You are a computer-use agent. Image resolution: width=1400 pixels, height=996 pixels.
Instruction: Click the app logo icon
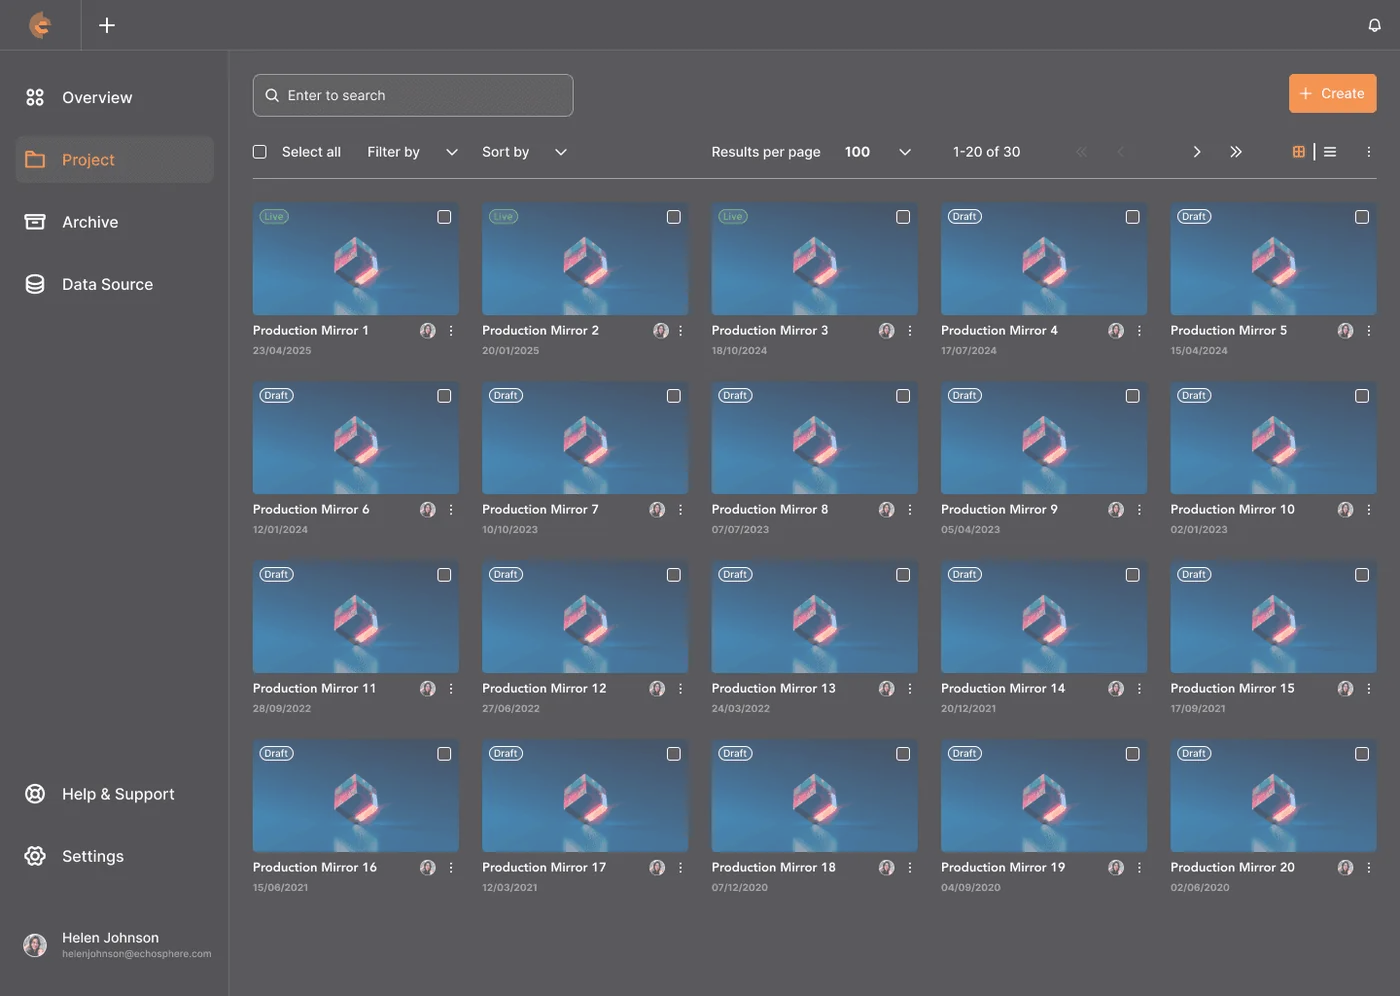40,25
